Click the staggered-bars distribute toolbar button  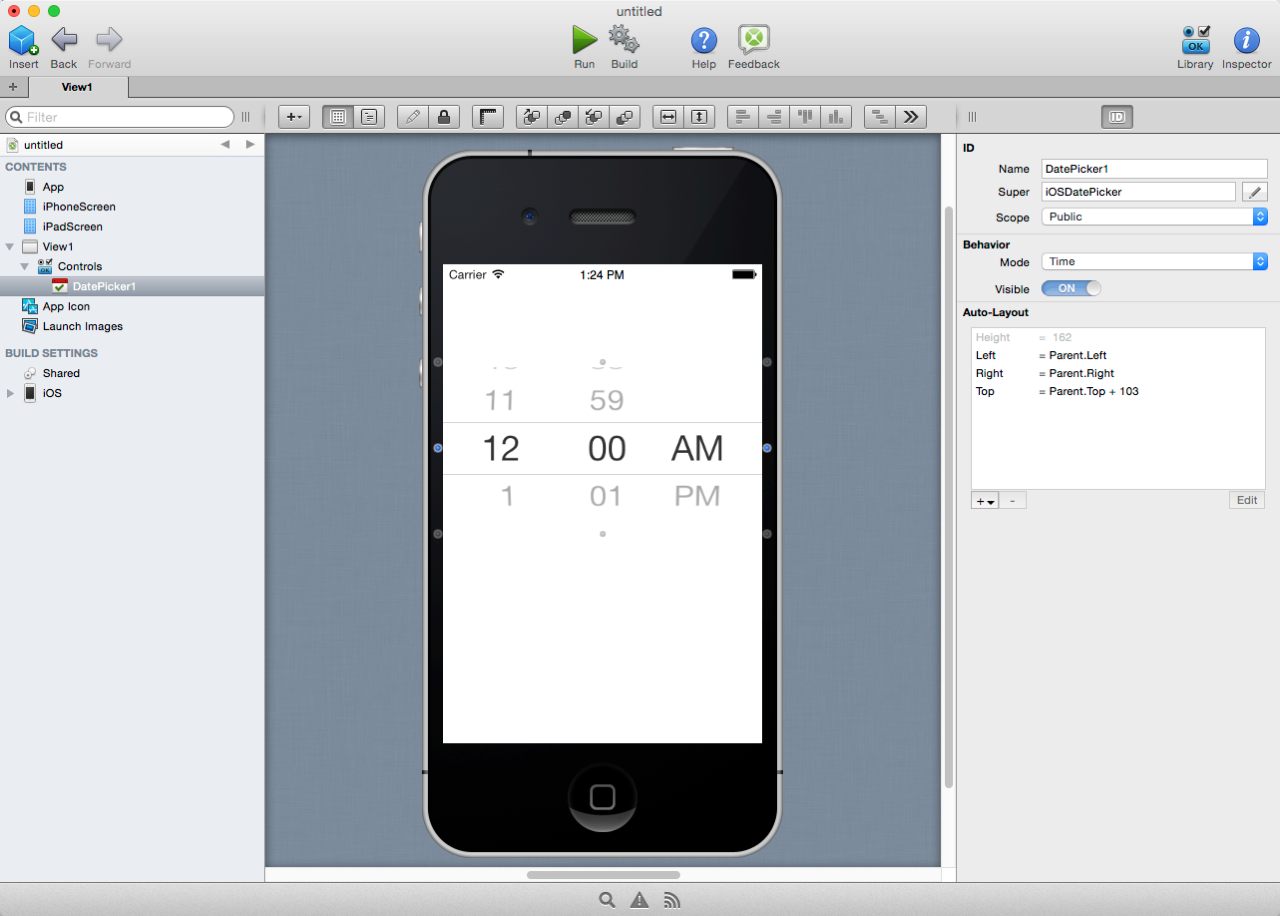pos(879,117)
